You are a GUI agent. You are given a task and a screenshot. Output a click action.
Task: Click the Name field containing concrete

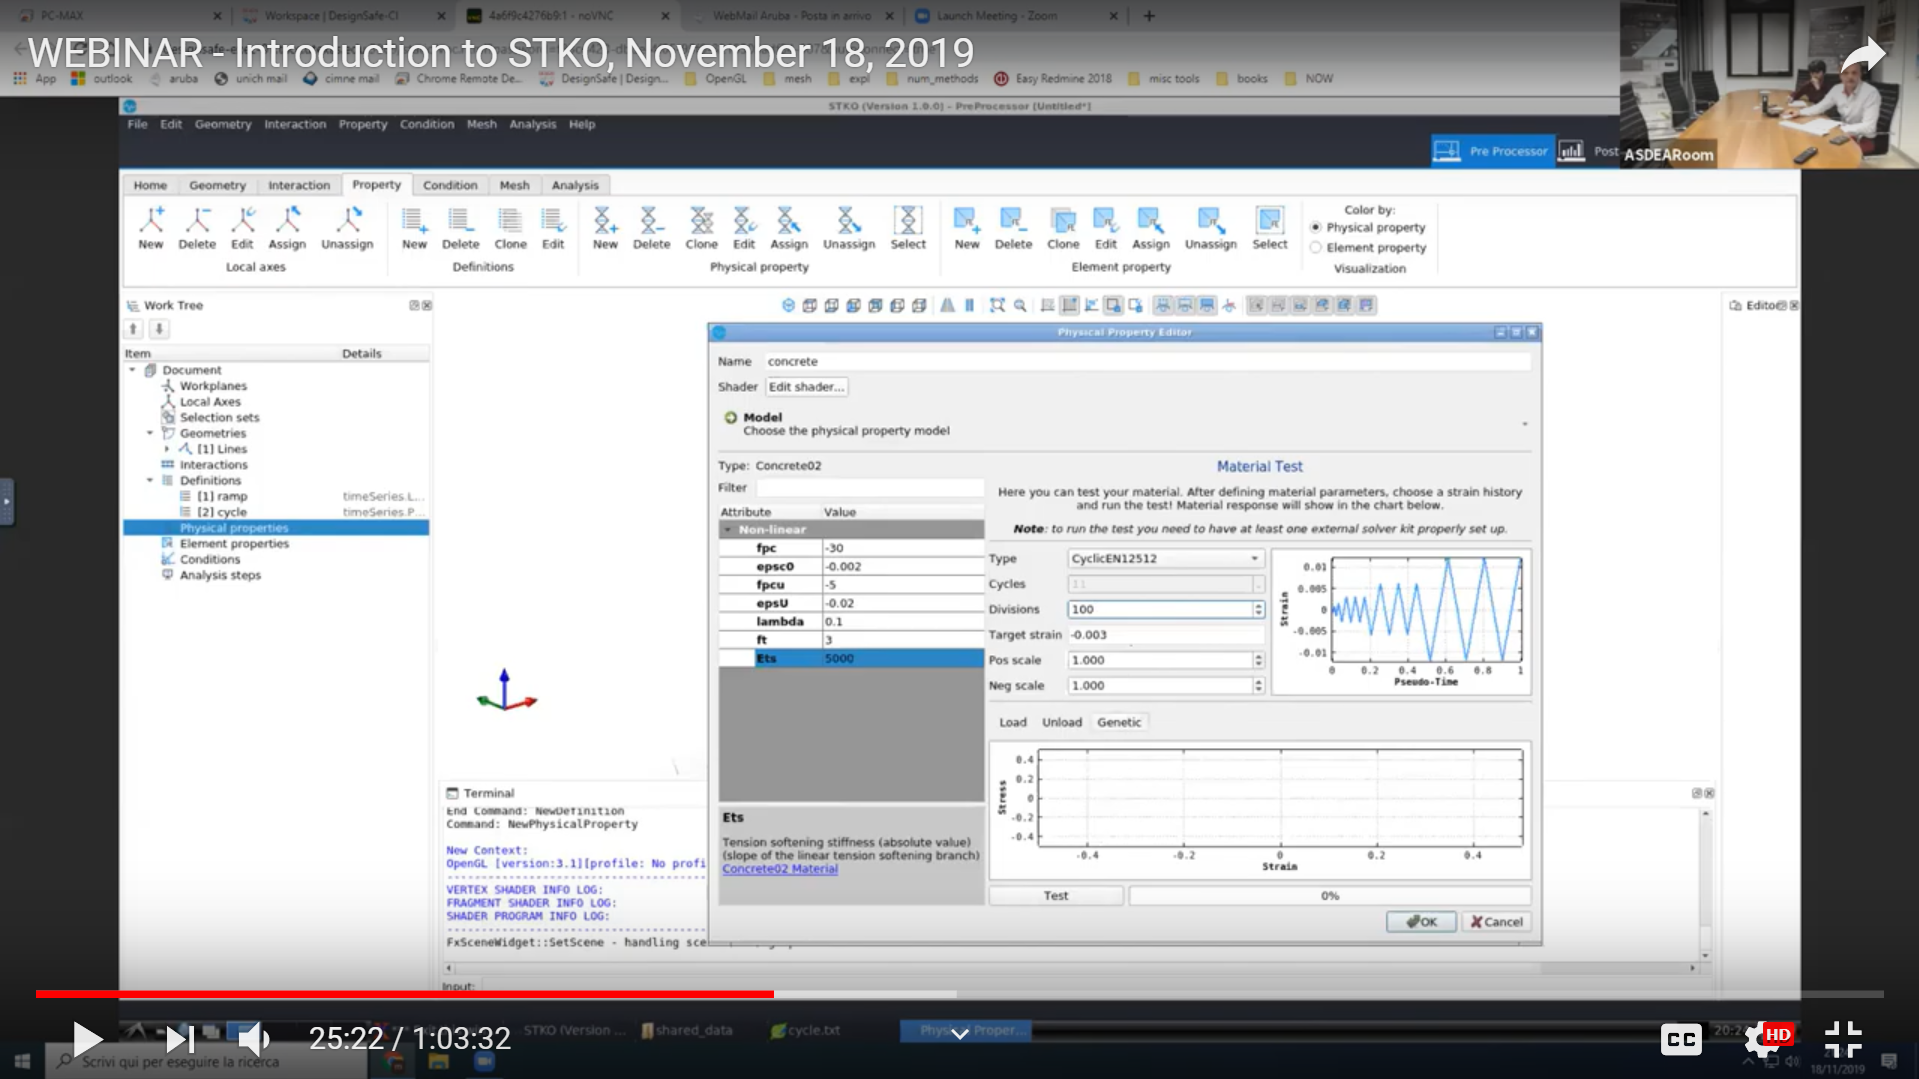click(1148, 362)
